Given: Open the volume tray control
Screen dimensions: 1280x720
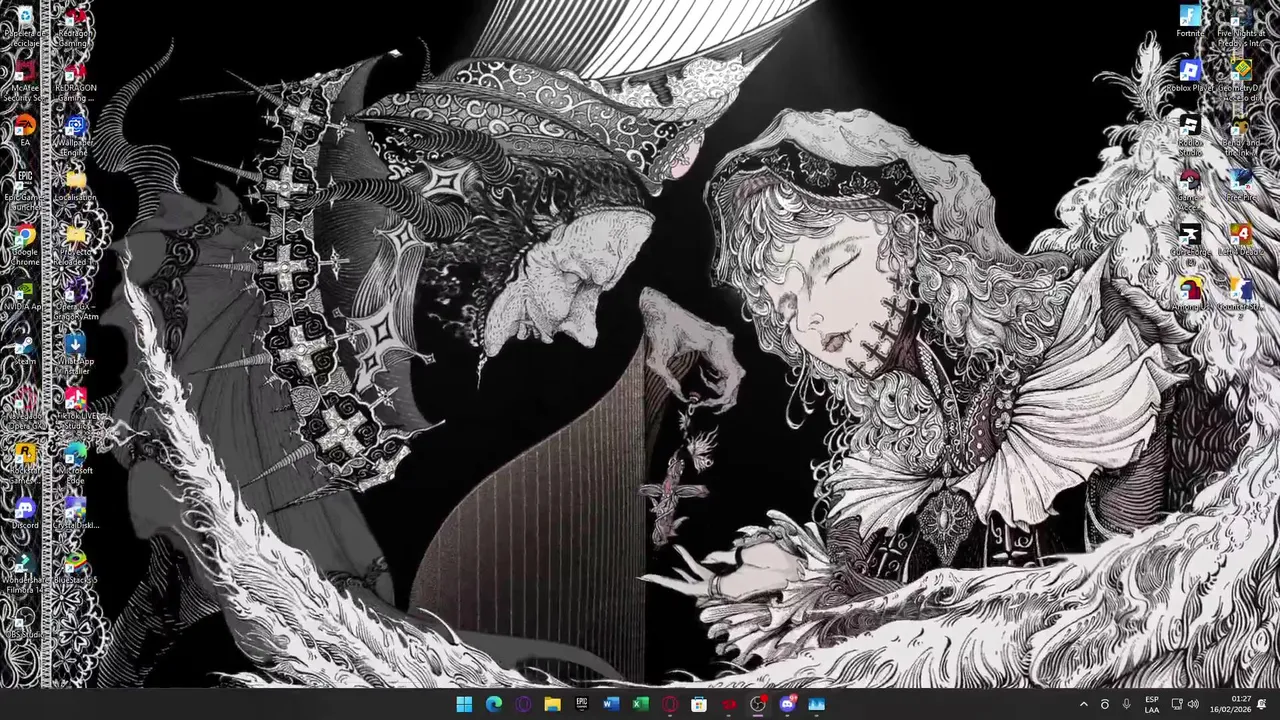Looking at the screenshot, I should pos(1193,704).
